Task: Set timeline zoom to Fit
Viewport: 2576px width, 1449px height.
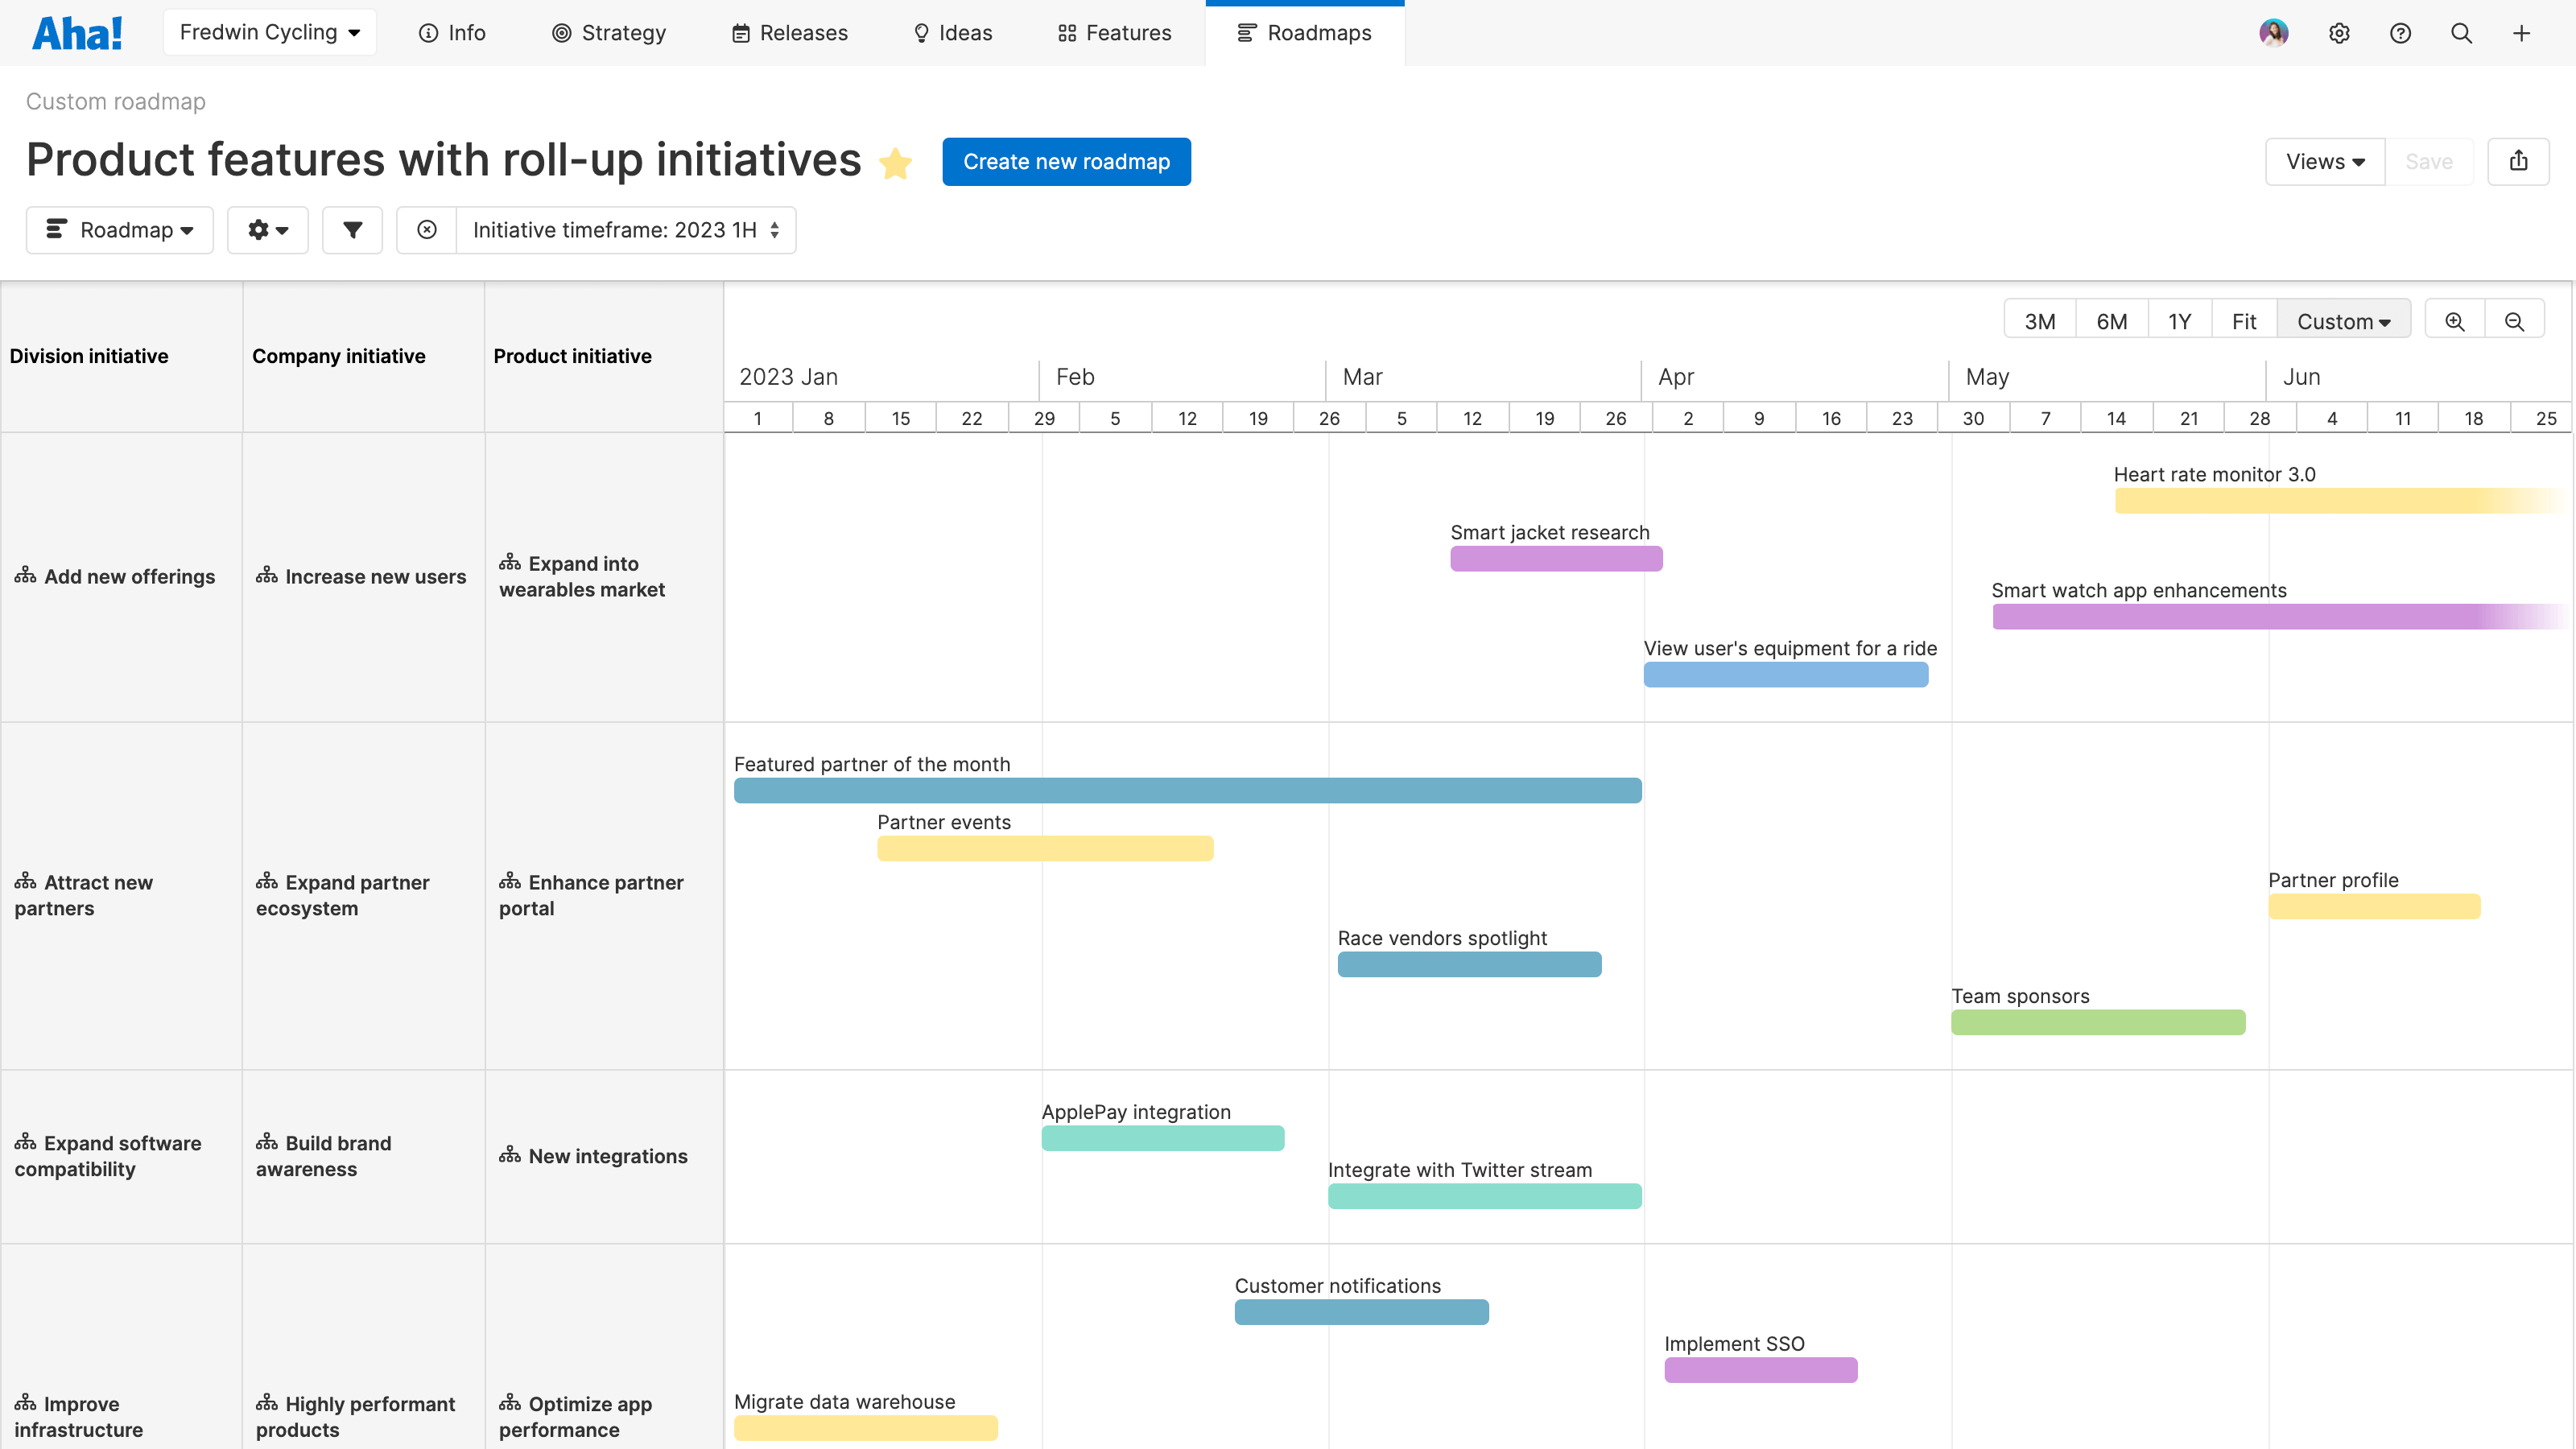Action: [x=2244, y=320]
